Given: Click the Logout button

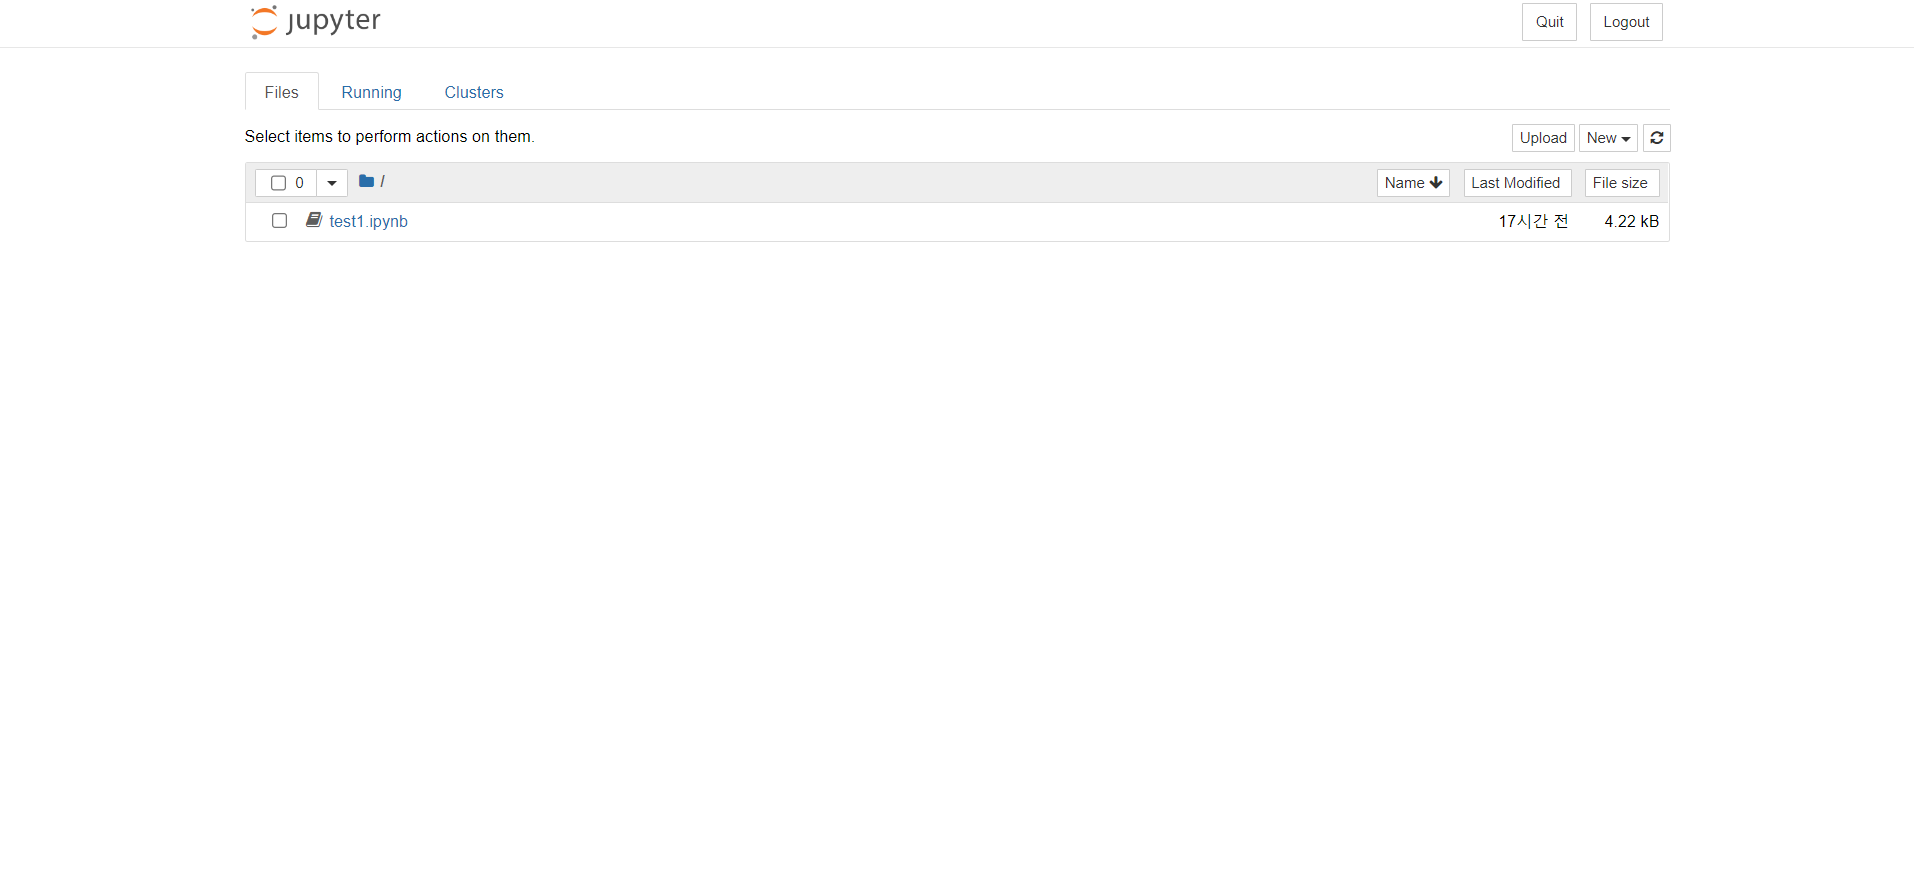Looking at the screenshot, I should tap(1626, 22).
